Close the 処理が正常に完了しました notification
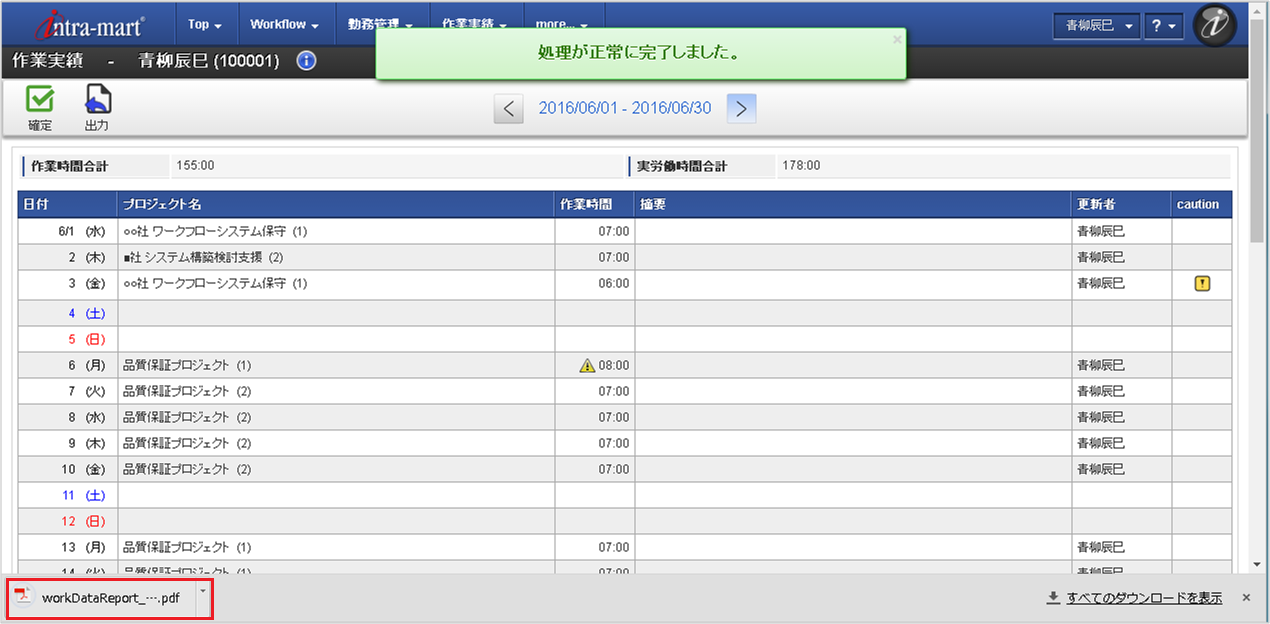 tap(897, 39)
